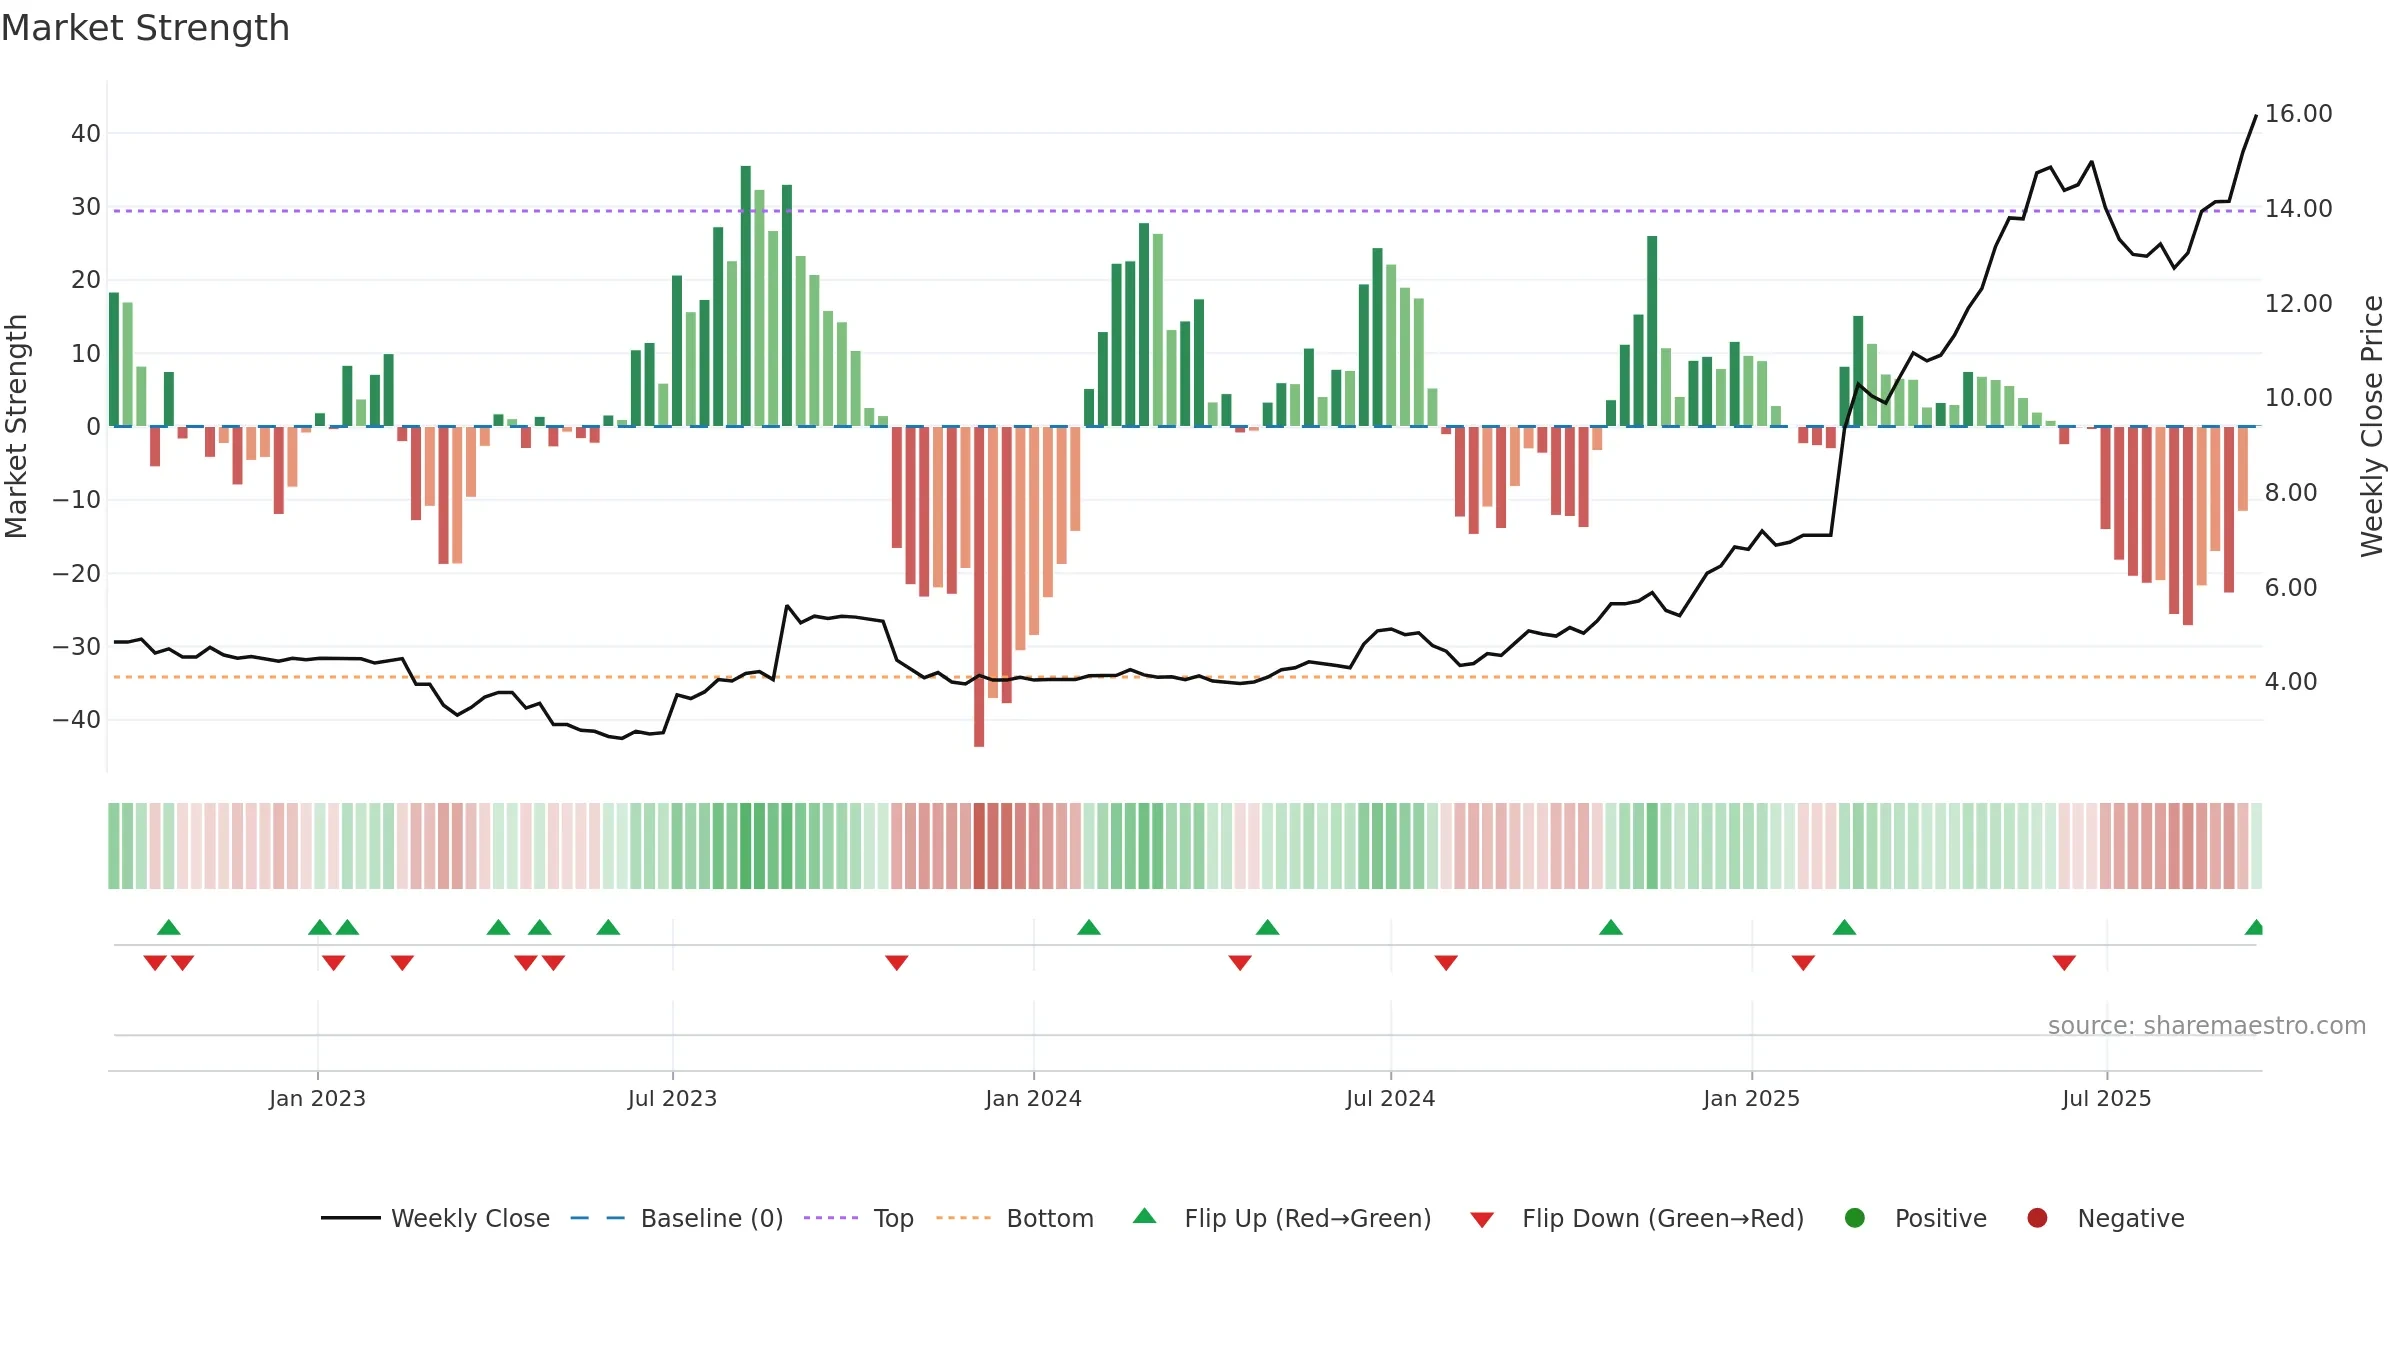Toggle the 'Weekly Close' legend label
Viewport: 2400px width, 1350px height.
click(x=470, y=1218)
